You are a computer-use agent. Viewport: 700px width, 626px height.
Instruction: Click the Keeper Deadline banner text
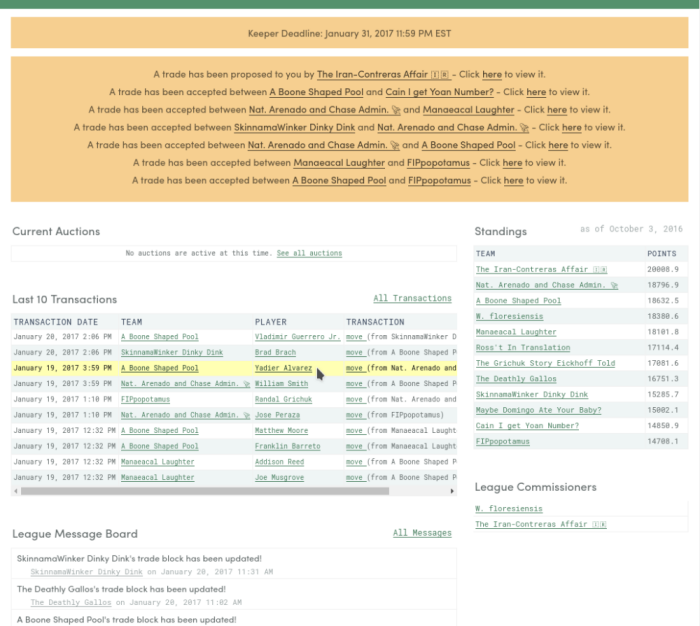coord(349,33)
